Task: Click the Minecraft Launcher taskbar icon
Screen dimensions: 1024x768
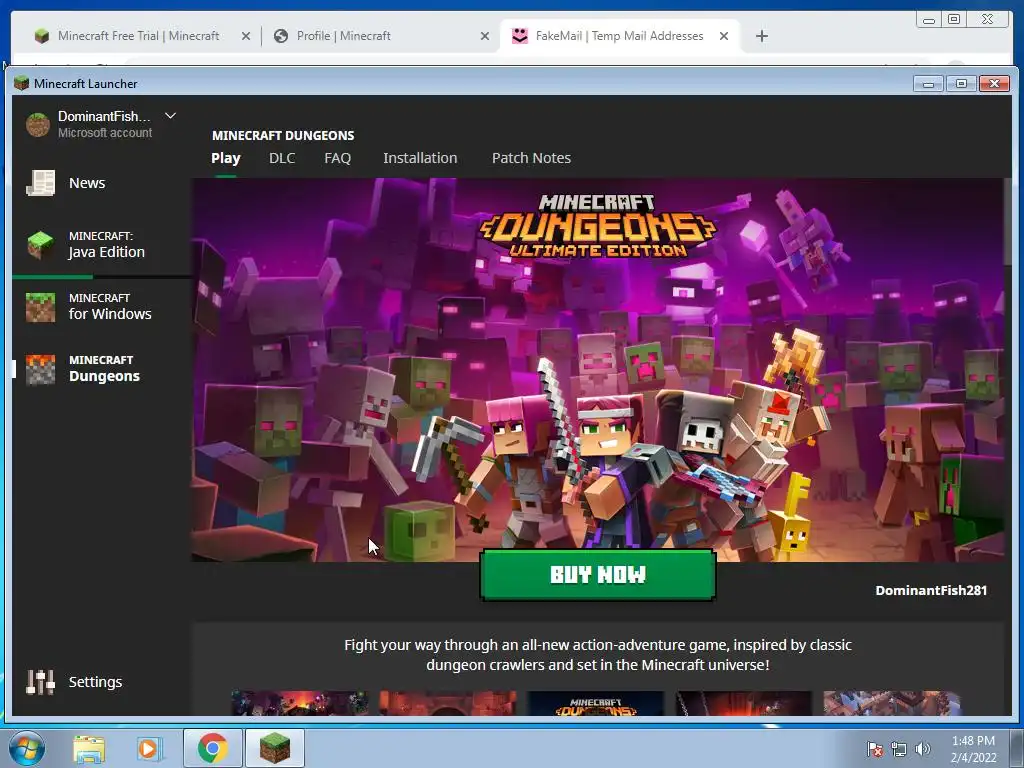Action: coord(274,748)
